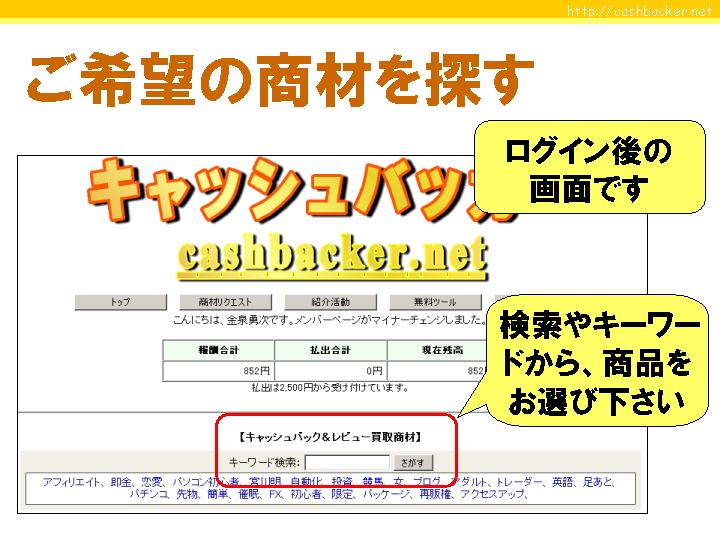The image size is (720, 540).
Task: Click the 現在残高 table header
Action: (x=437, y=350)
